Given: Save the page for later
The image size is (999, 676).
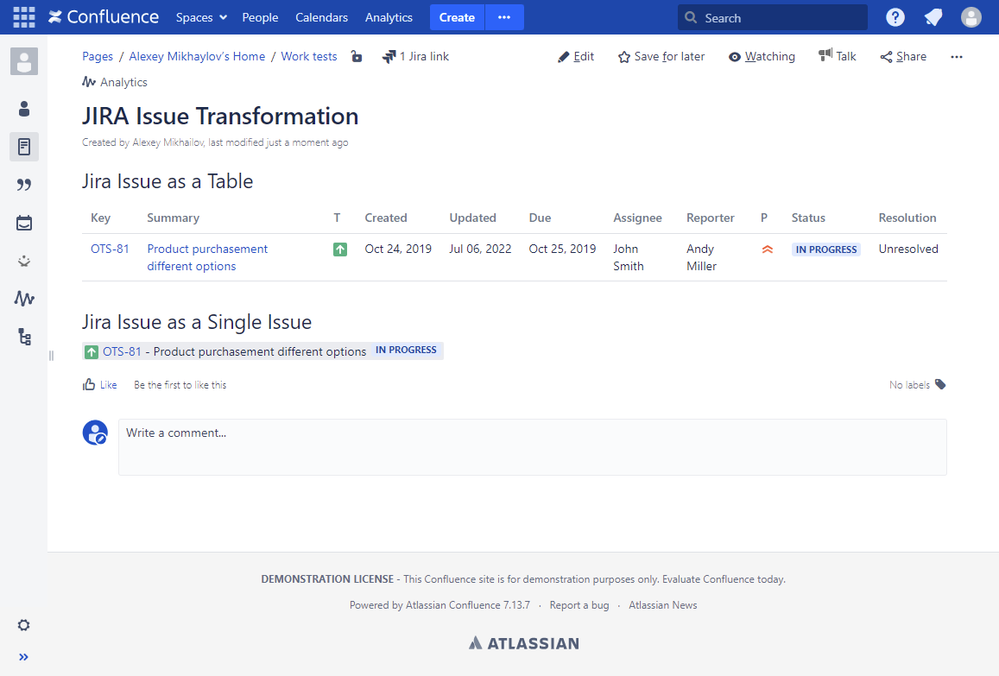Looking at the screenshot, I should pos(661,57).
